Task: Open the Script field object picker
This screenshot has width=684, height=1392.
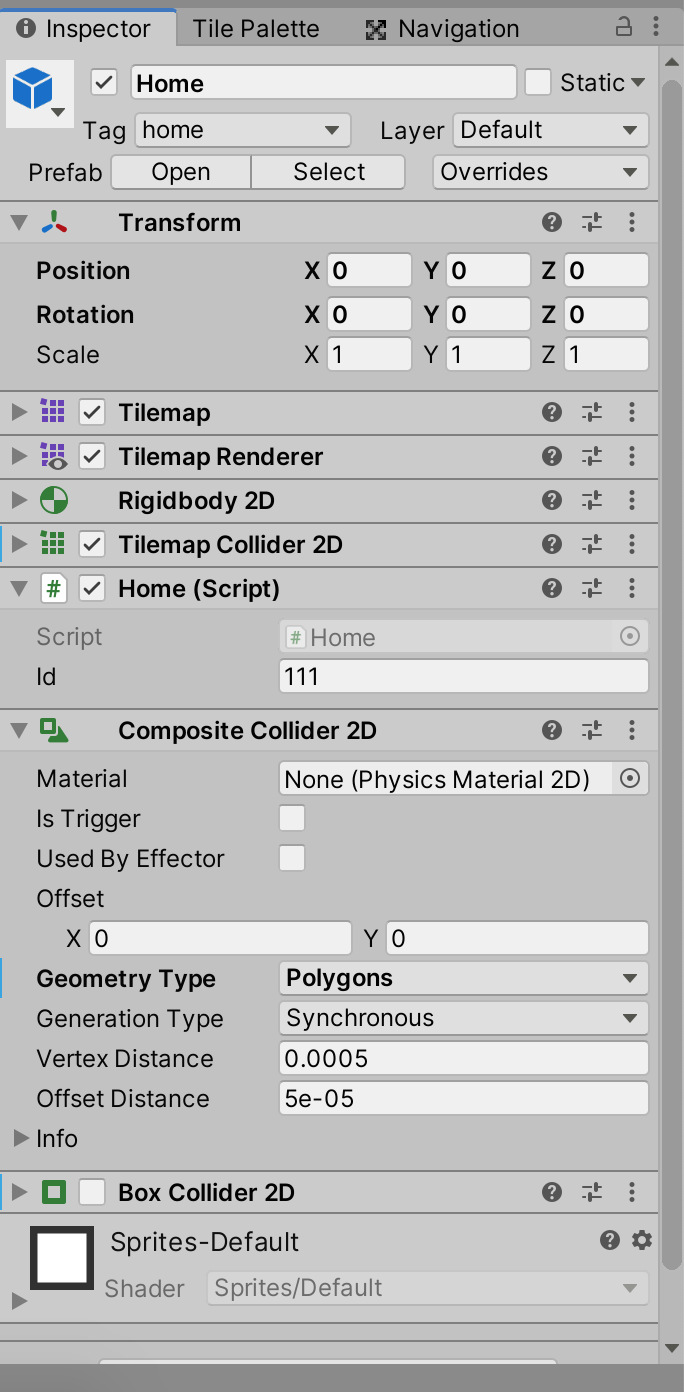Action: coord(630,637)
